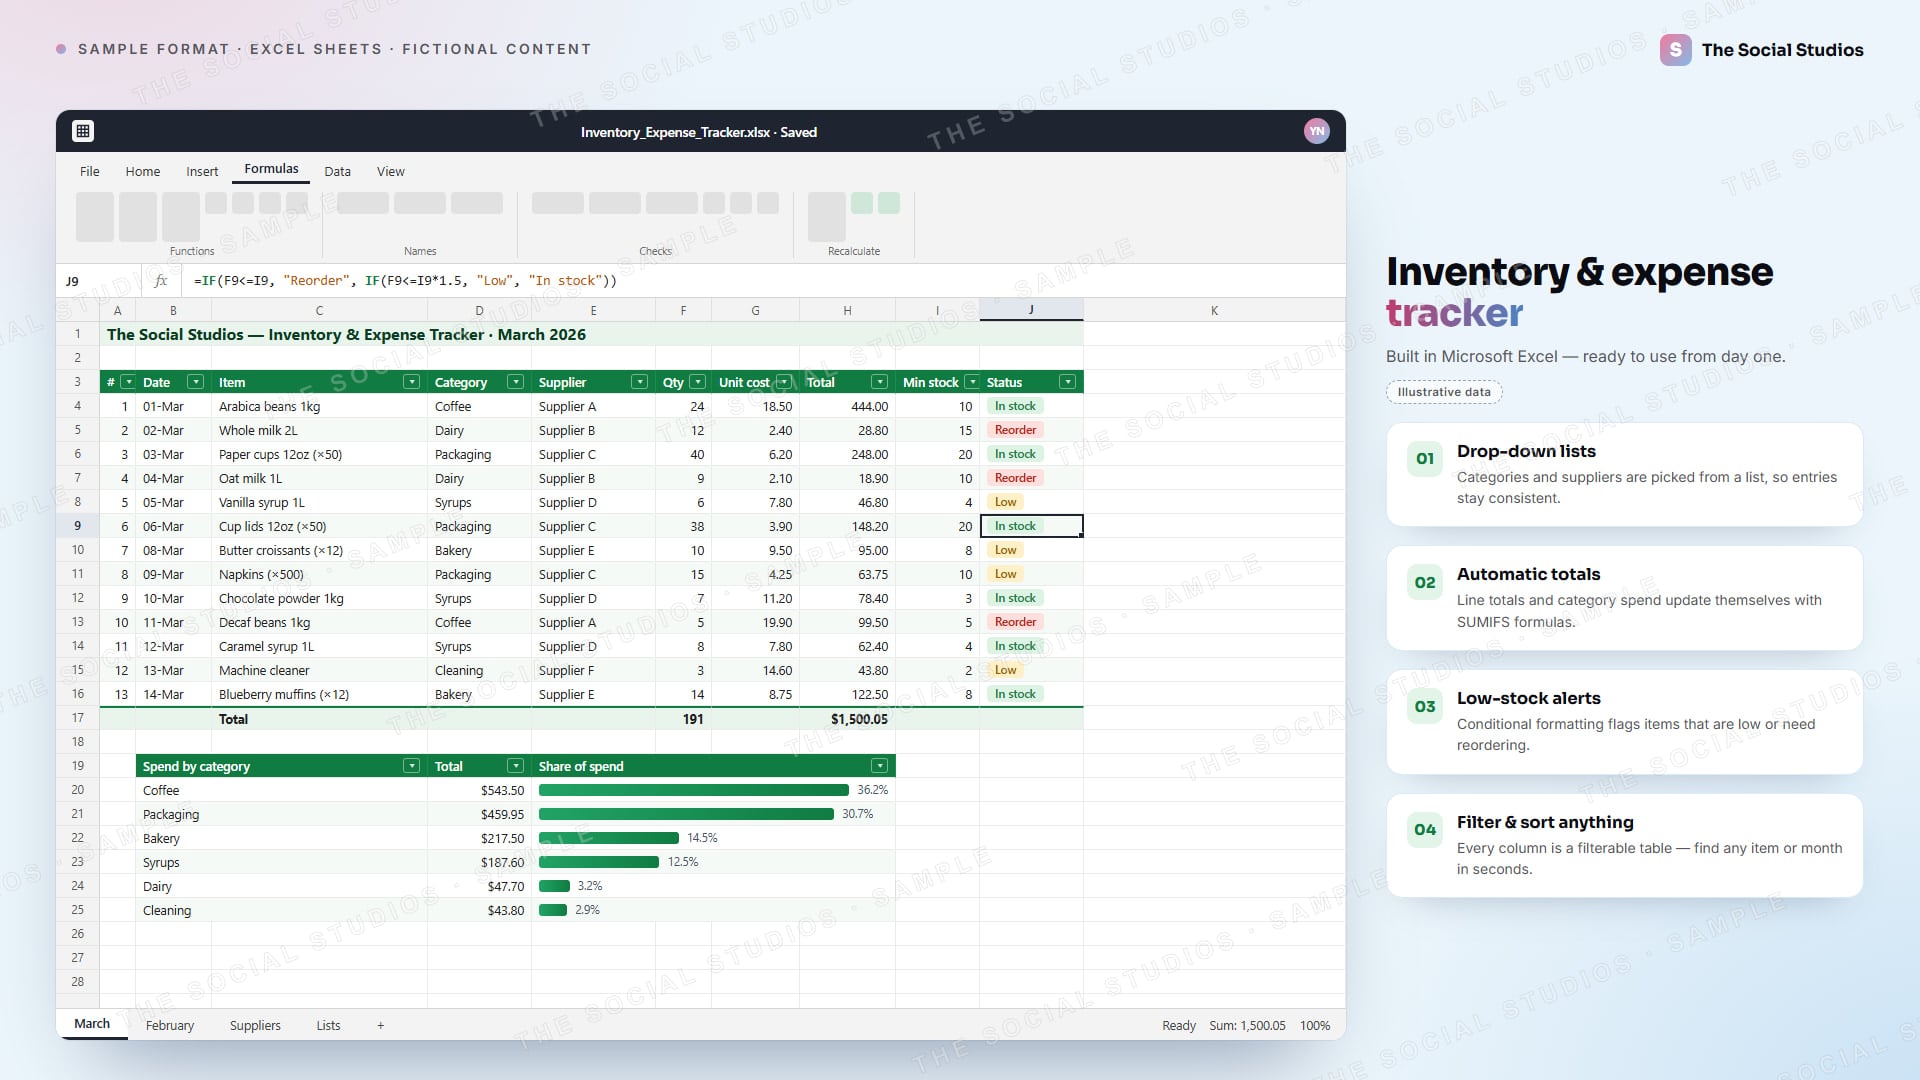1920x1080 pixels.
Task: Open the Supplier column filter dropdown
Action: coord(639,382)
